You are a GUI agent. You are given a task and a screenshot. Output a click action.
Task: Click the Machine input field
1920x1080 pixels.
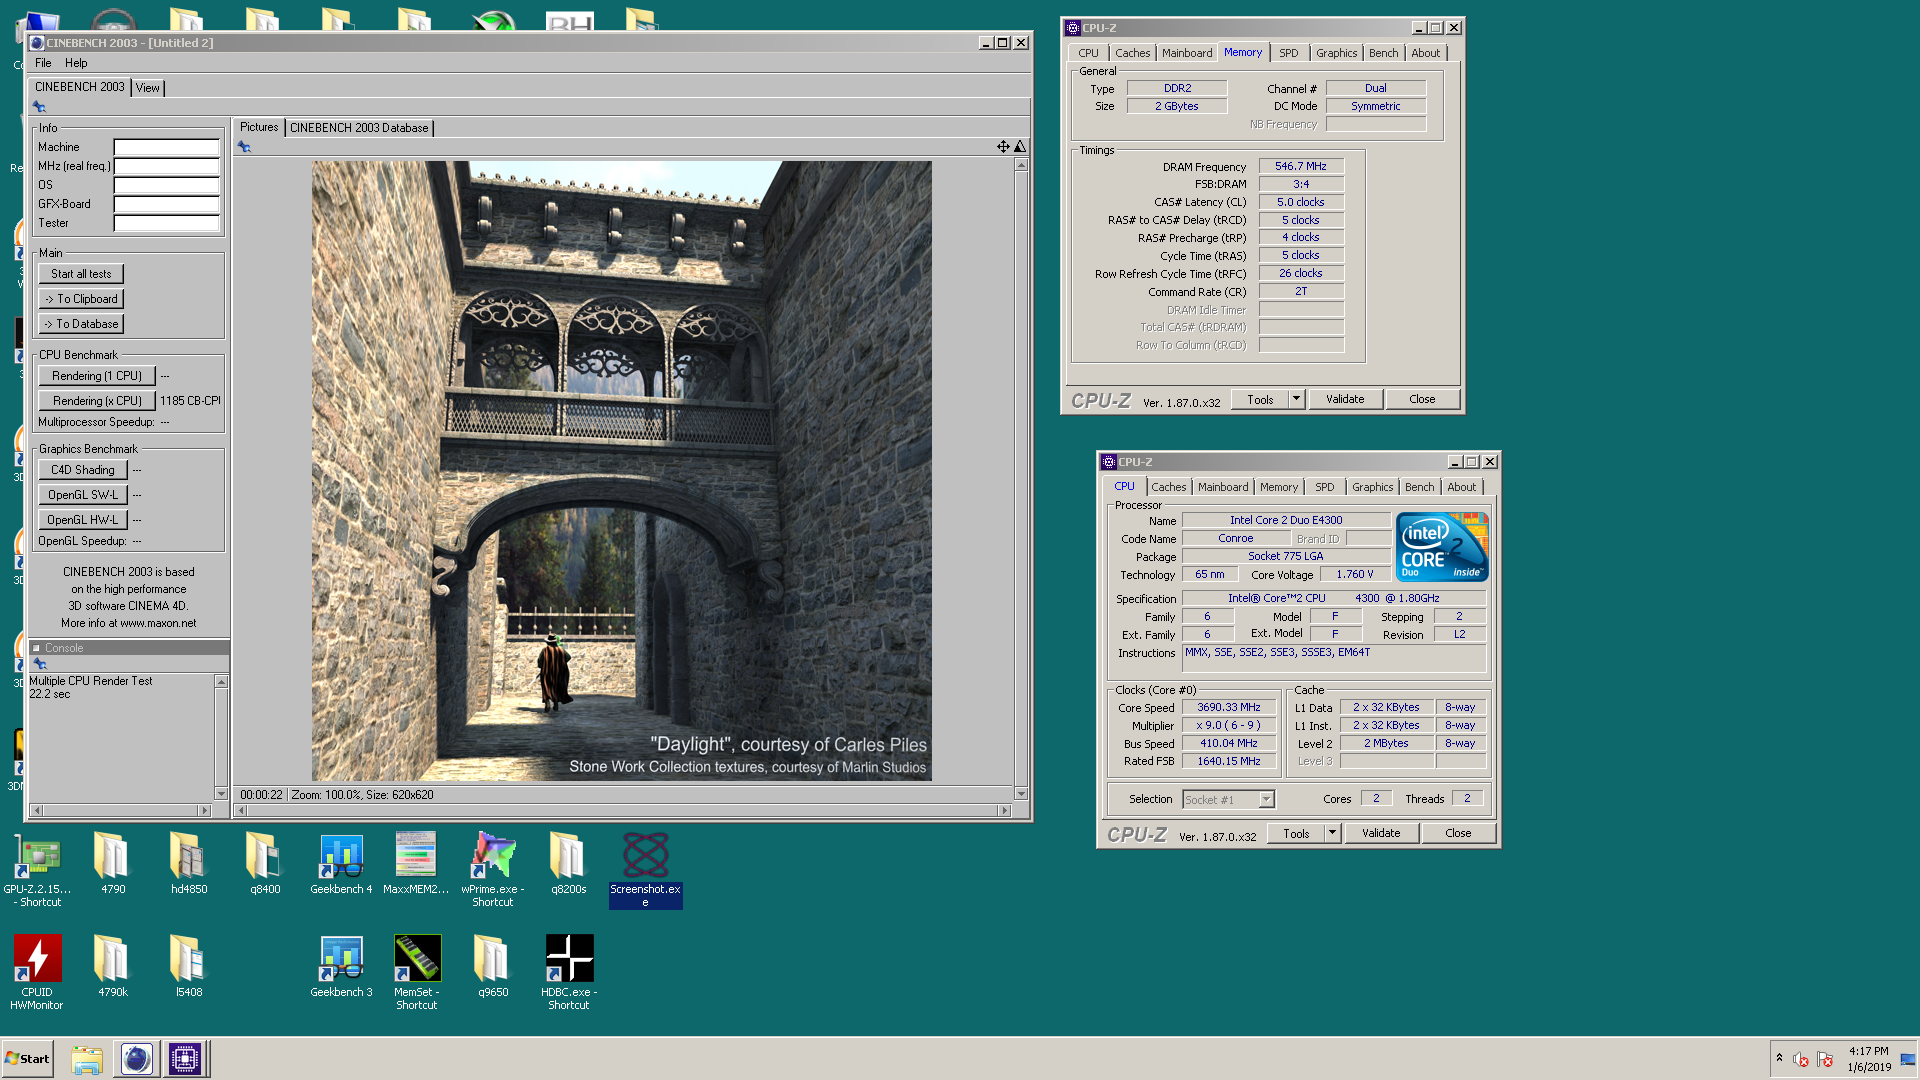coord(166,147)
